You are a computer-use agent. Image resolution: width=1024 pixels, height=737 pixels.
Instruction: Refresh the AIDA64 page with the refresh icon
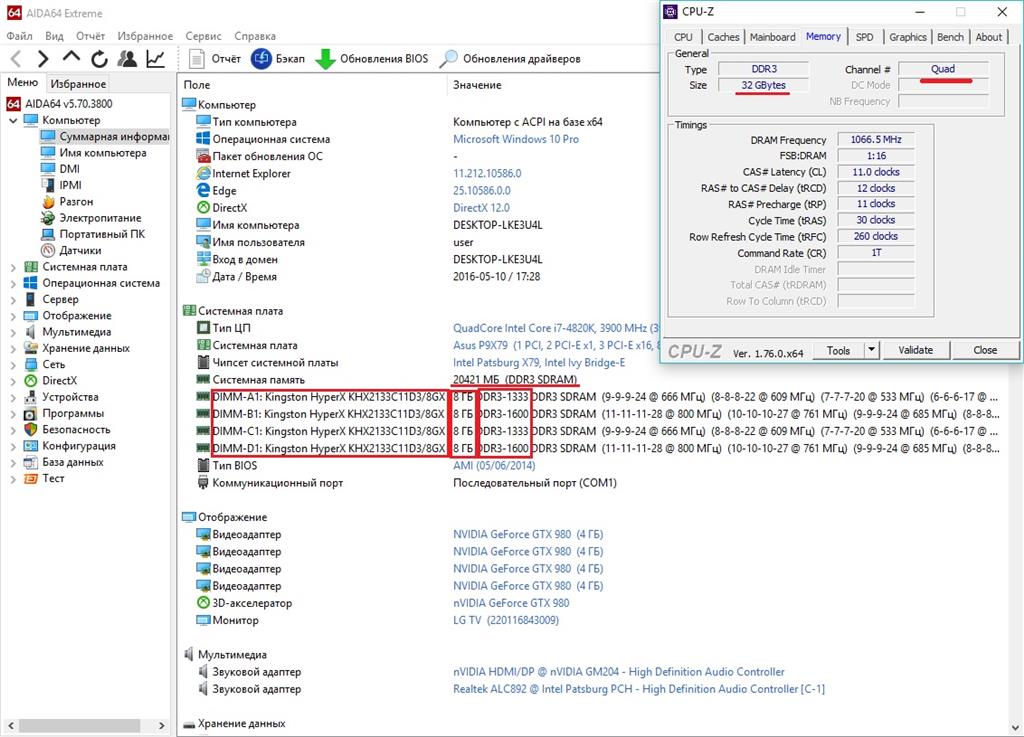click(99, 59)
